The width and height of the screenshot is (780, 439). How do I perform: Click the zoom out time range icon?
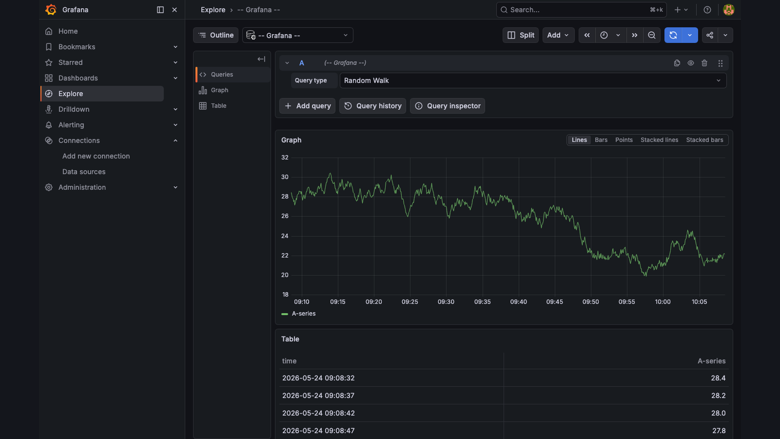click(652, 35)
